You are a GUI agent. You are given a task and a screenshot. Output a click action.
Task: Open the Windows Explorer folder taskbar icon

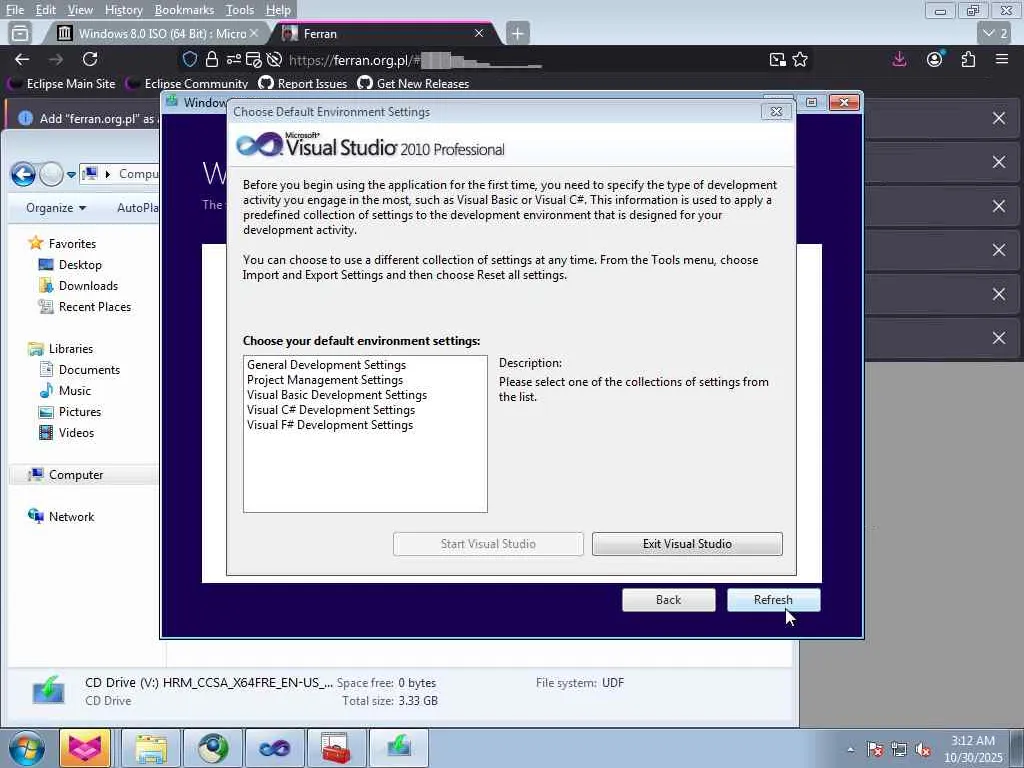152,748
